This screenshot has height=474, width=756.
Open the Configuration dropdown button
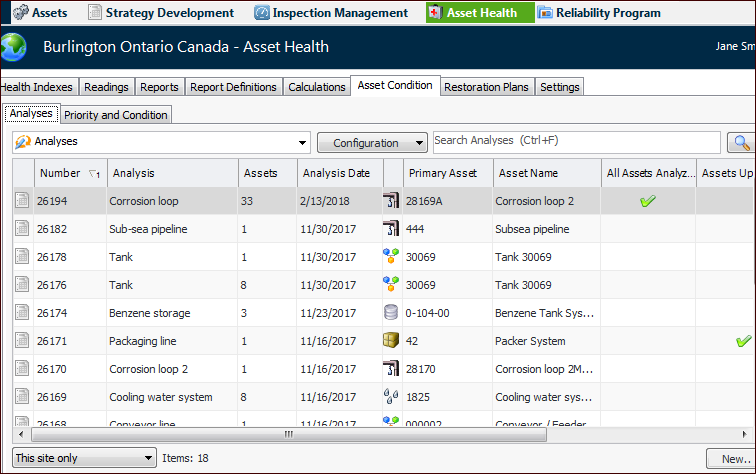coord(372,143)
